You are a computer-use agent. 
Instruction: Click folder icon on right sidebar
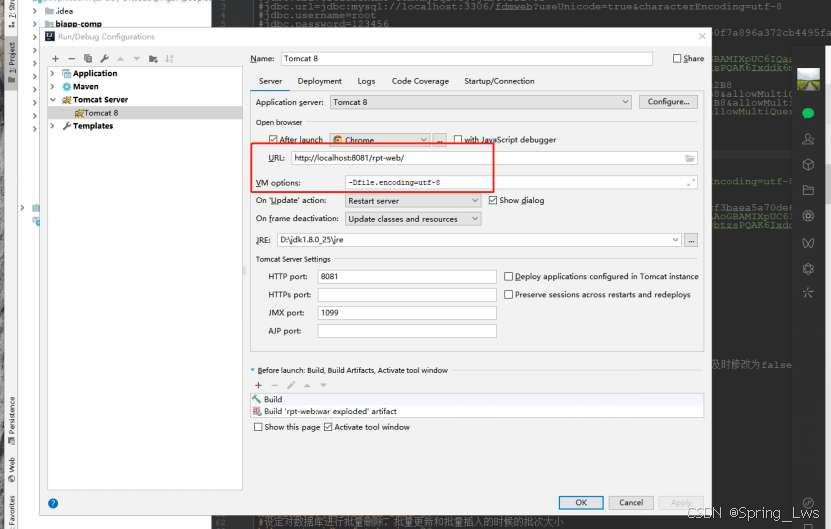pos(808,190)
